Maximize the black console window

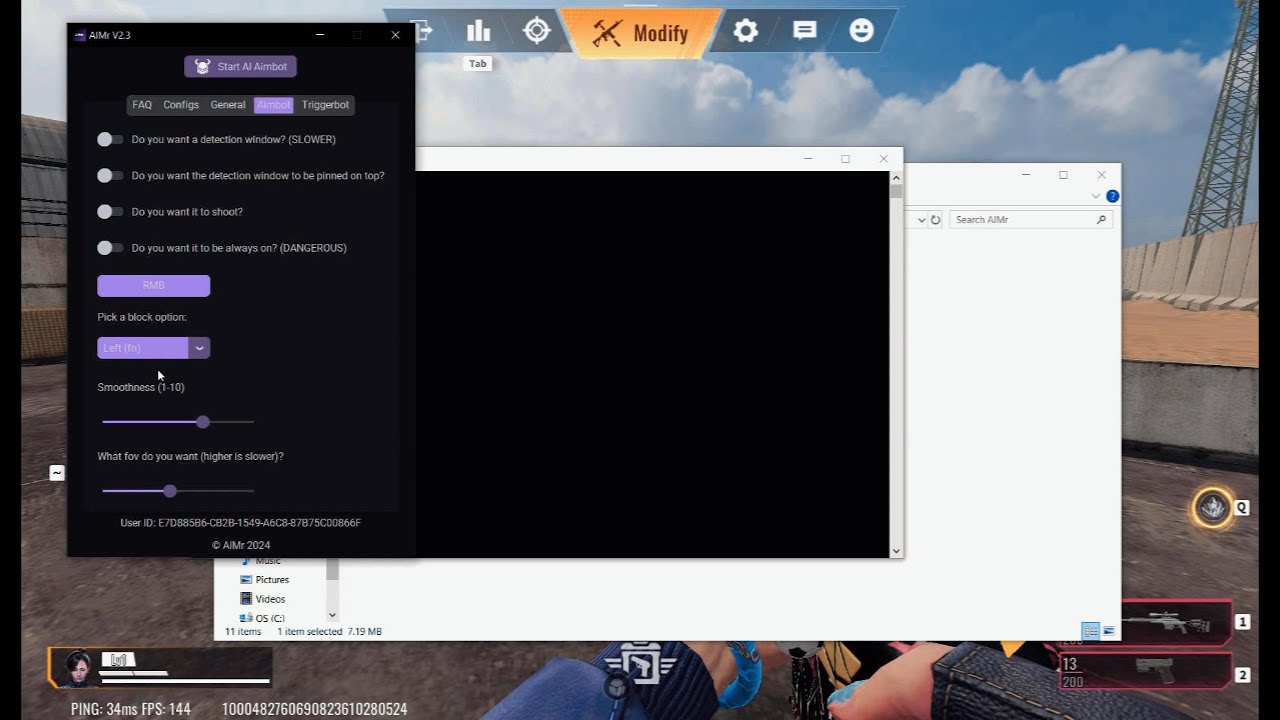point(845,159)
